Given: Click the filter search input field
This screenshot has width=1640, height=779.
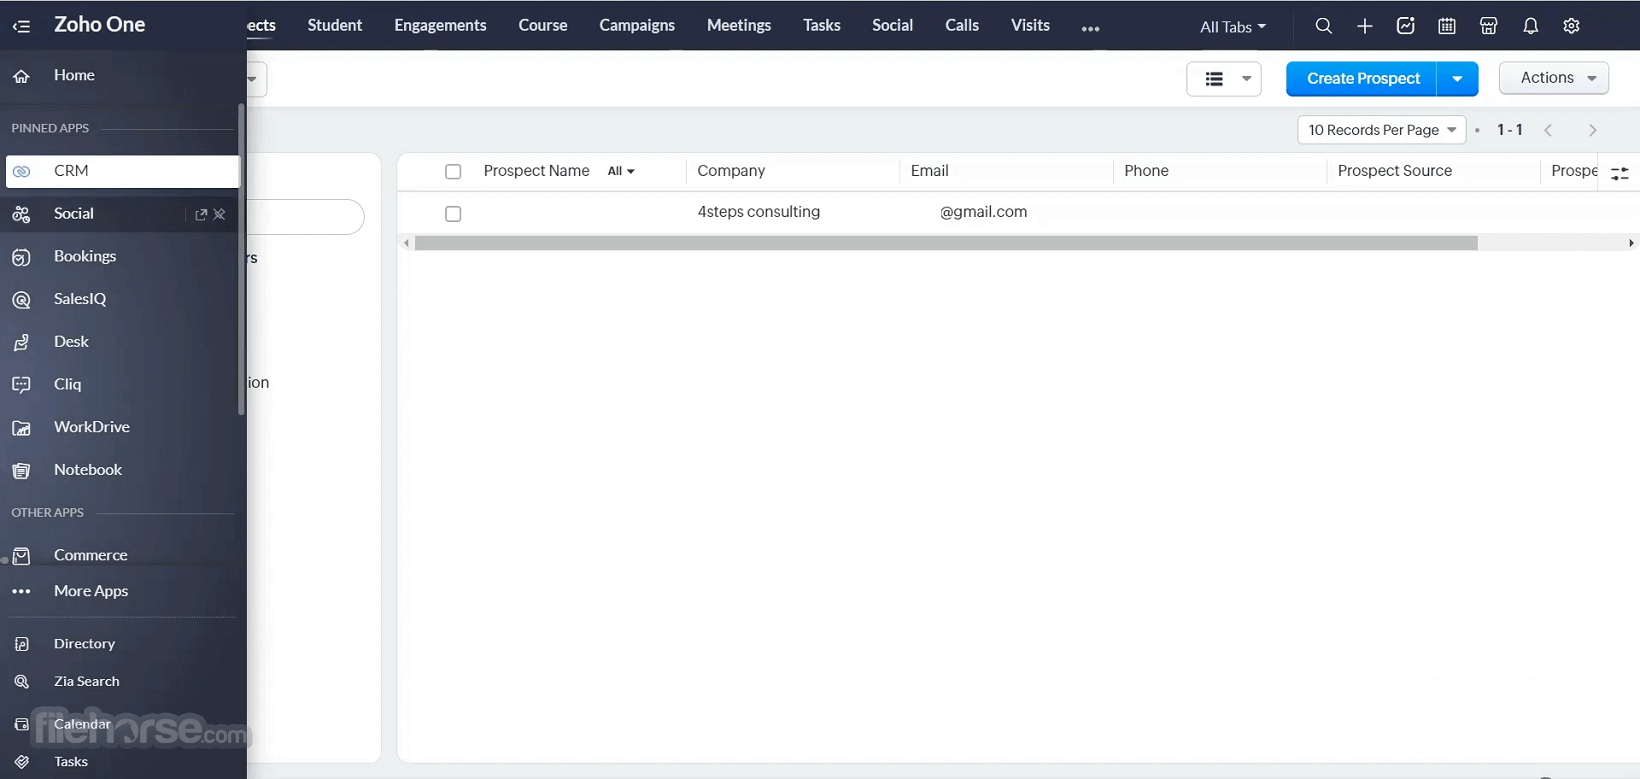Looking at the screenshot, I should 305,217.
